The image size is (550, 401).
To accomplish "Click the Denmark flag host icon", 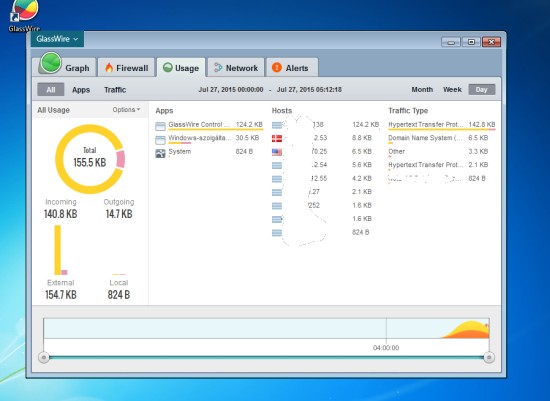I will point(277,138).
